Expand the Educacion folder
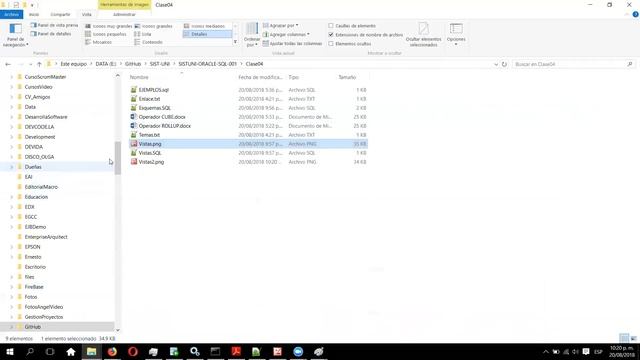This screenshot has height=360, width=640. [x=11, y=197]
